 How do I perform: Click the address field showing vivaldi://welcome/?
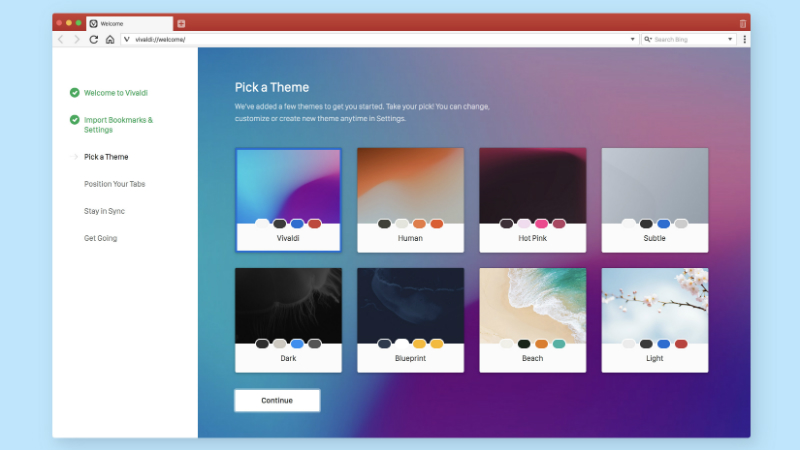[380, 39]
